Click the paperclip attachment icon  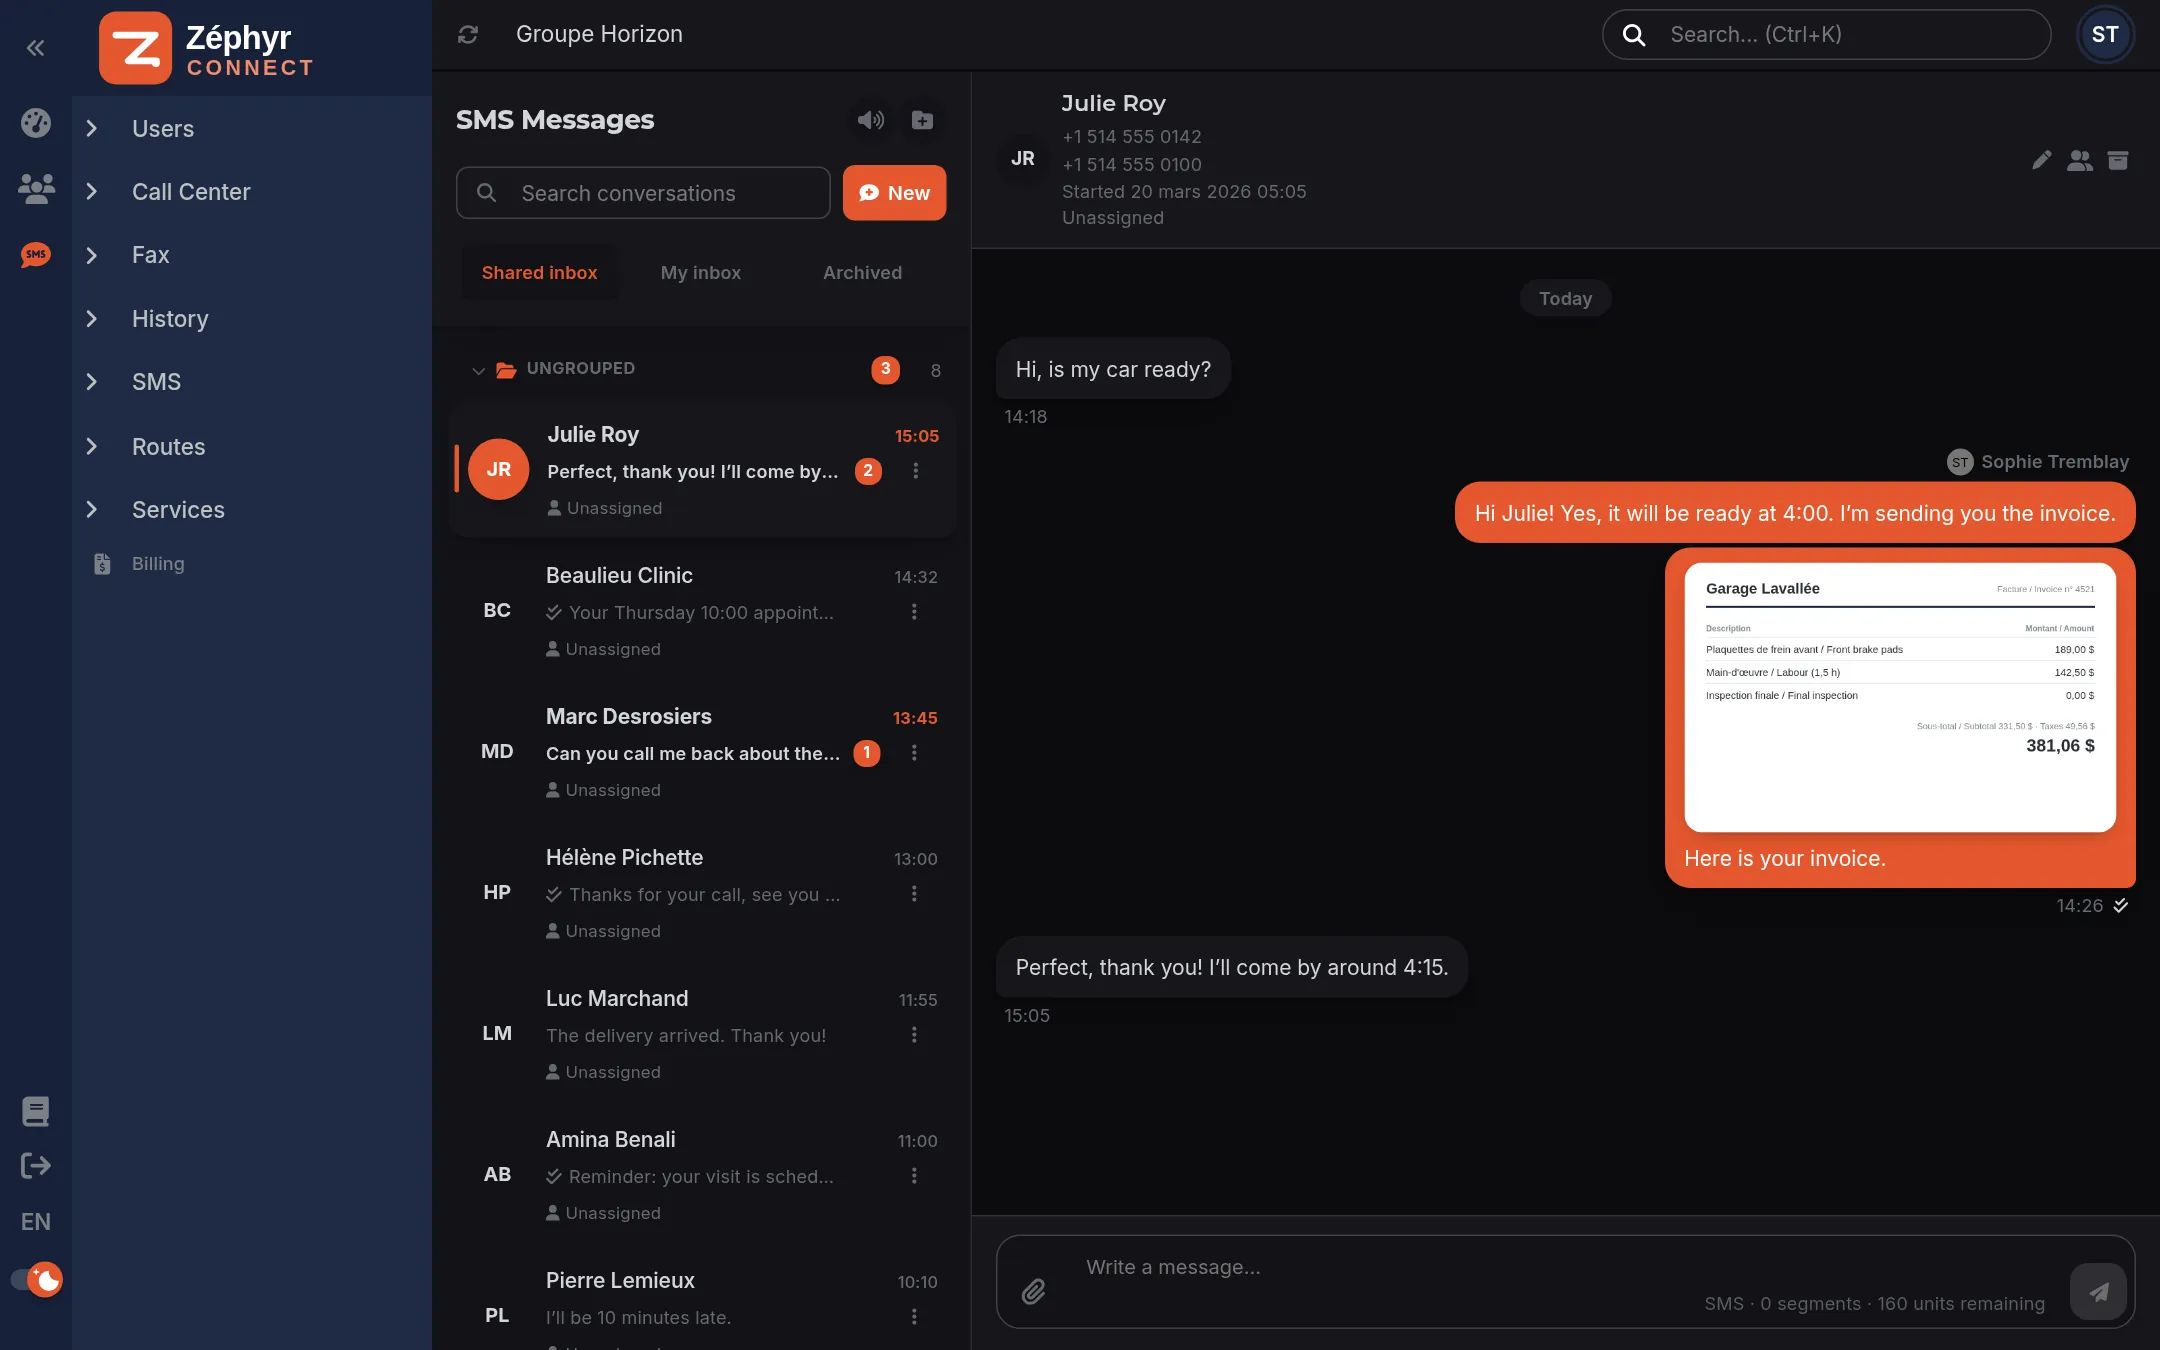(x=1034, y=1291)
